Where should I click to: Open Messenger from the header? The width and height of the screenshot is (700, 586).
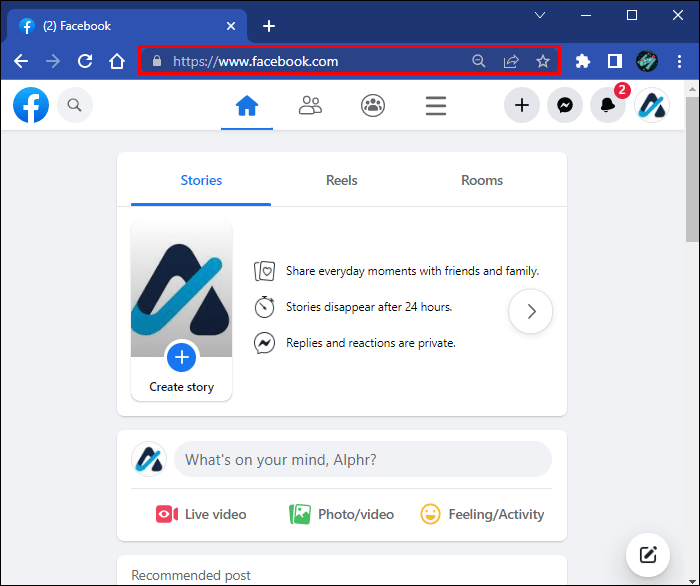pos(565,105)
